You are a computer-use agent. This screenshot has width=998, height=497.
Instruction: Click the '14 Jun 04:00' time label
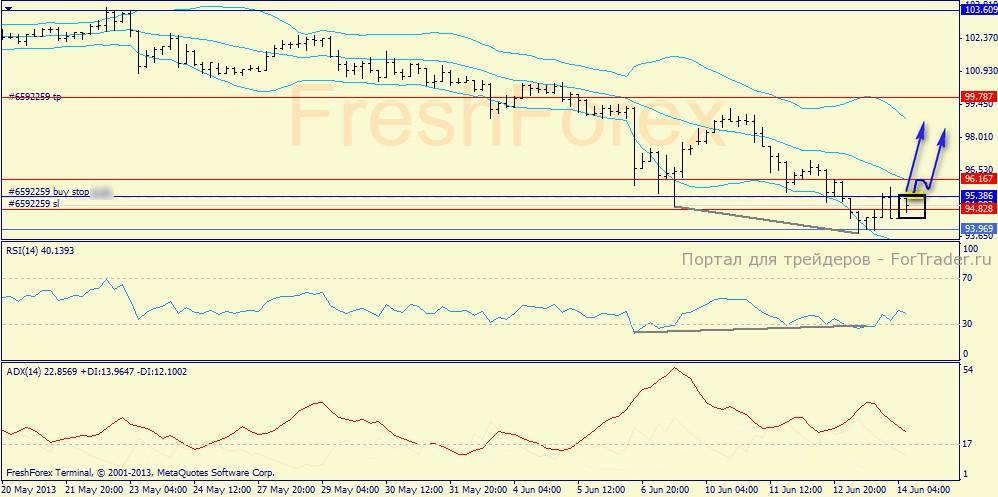926,490
